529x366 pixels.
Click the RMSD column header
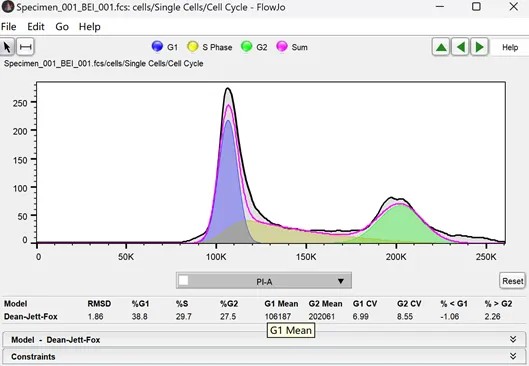99,304
